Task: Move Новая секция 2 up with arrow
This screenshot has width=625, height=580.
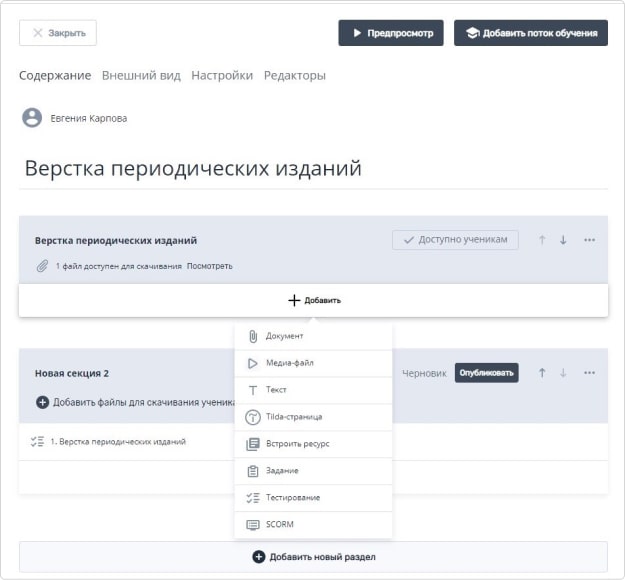Action: 542,373
